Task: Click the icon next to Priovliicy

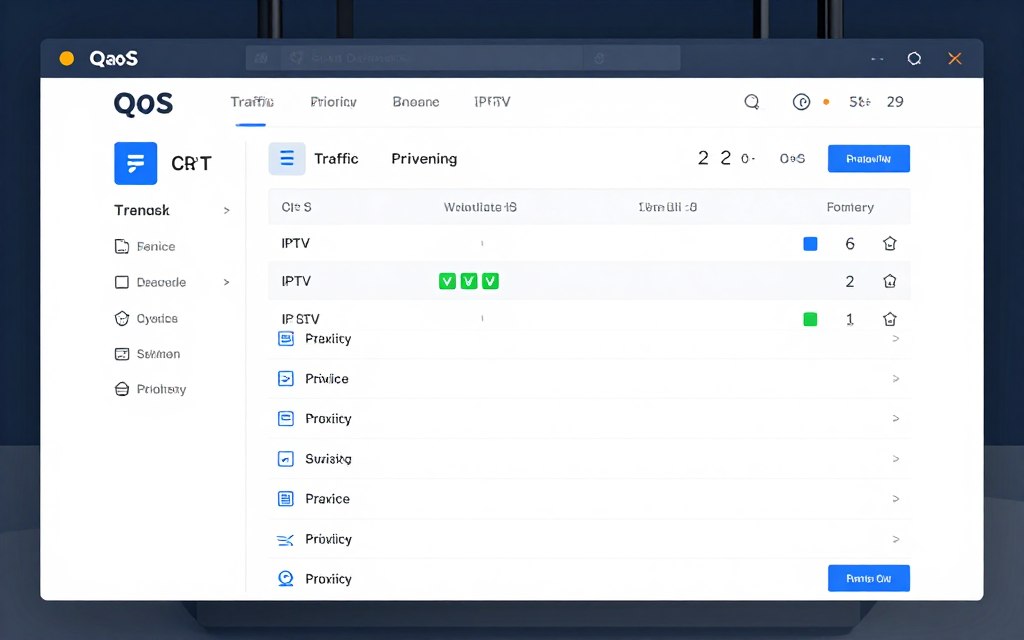Action: point(285,539)
